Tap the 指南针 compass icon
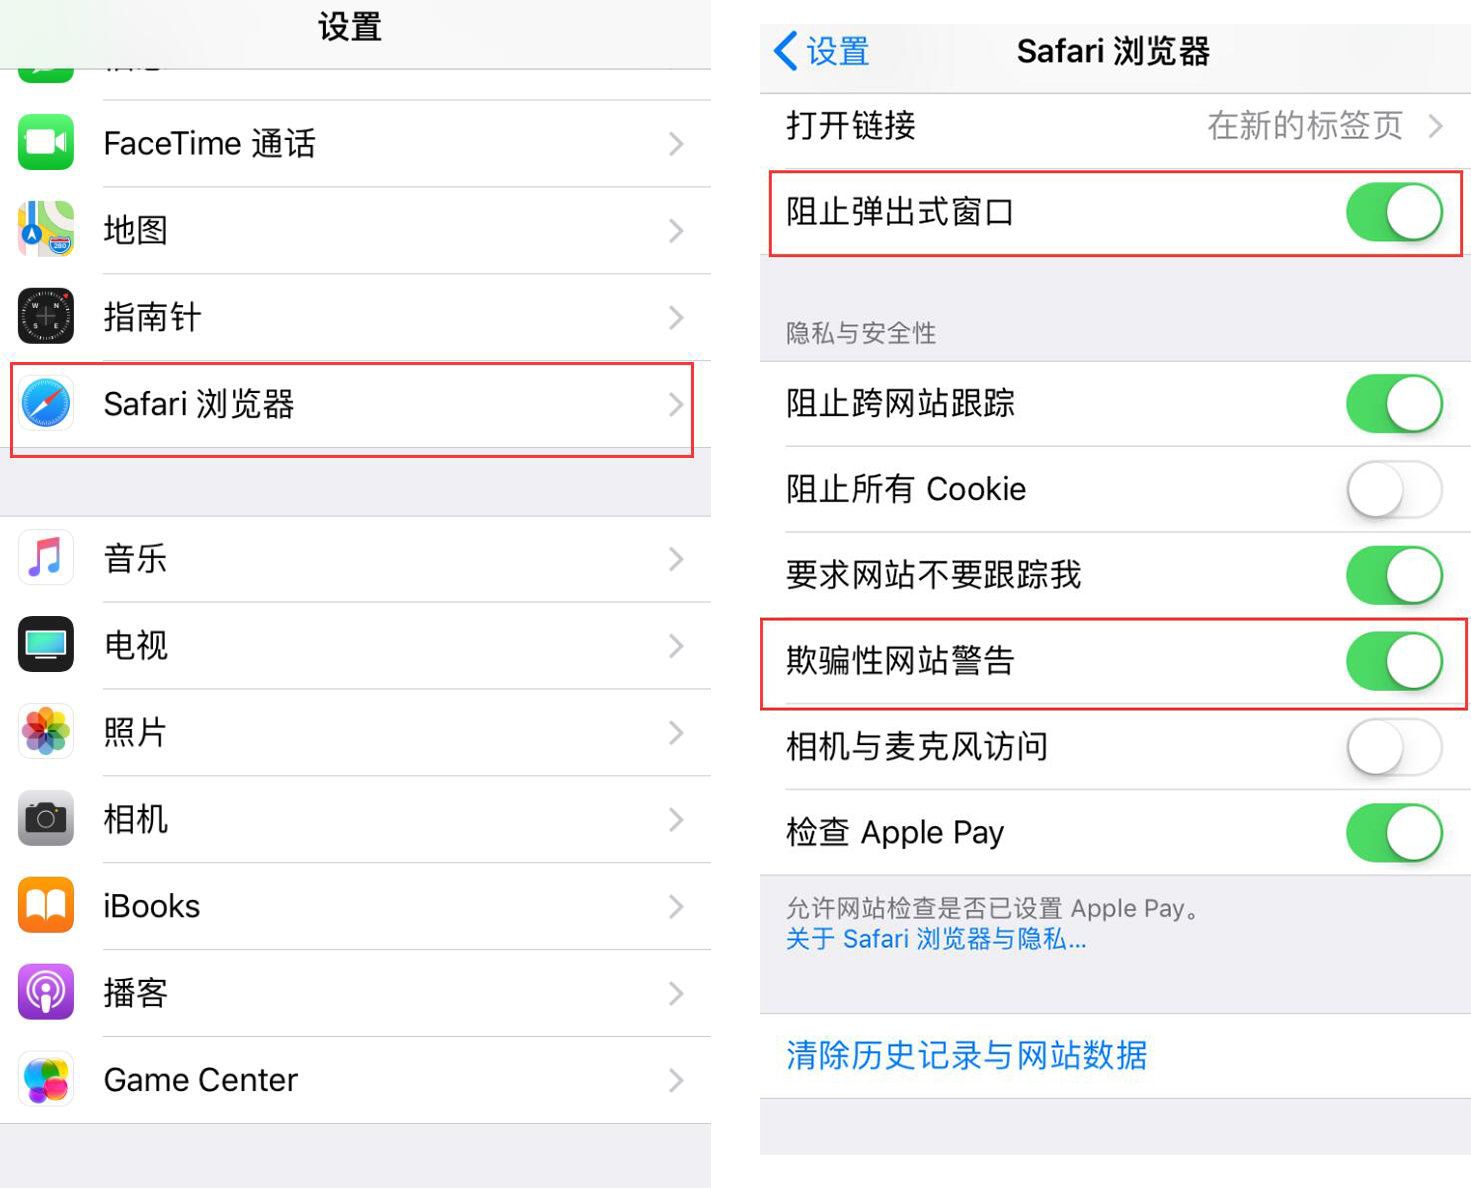The width and height of the screenshot is (1471, 1188). point(45,316)
